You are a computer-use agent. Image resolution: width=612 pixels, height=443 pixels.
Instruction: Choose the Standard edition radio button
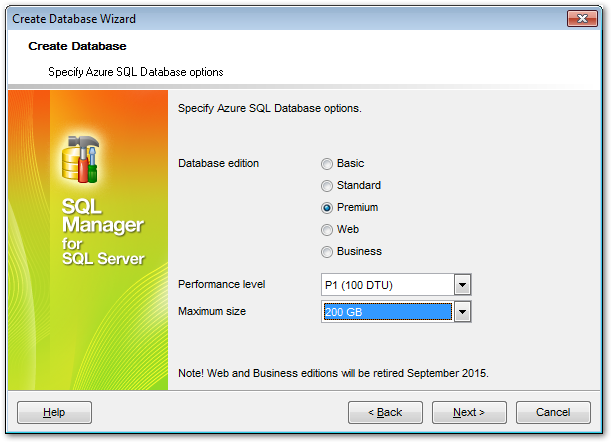click(327, 185)
